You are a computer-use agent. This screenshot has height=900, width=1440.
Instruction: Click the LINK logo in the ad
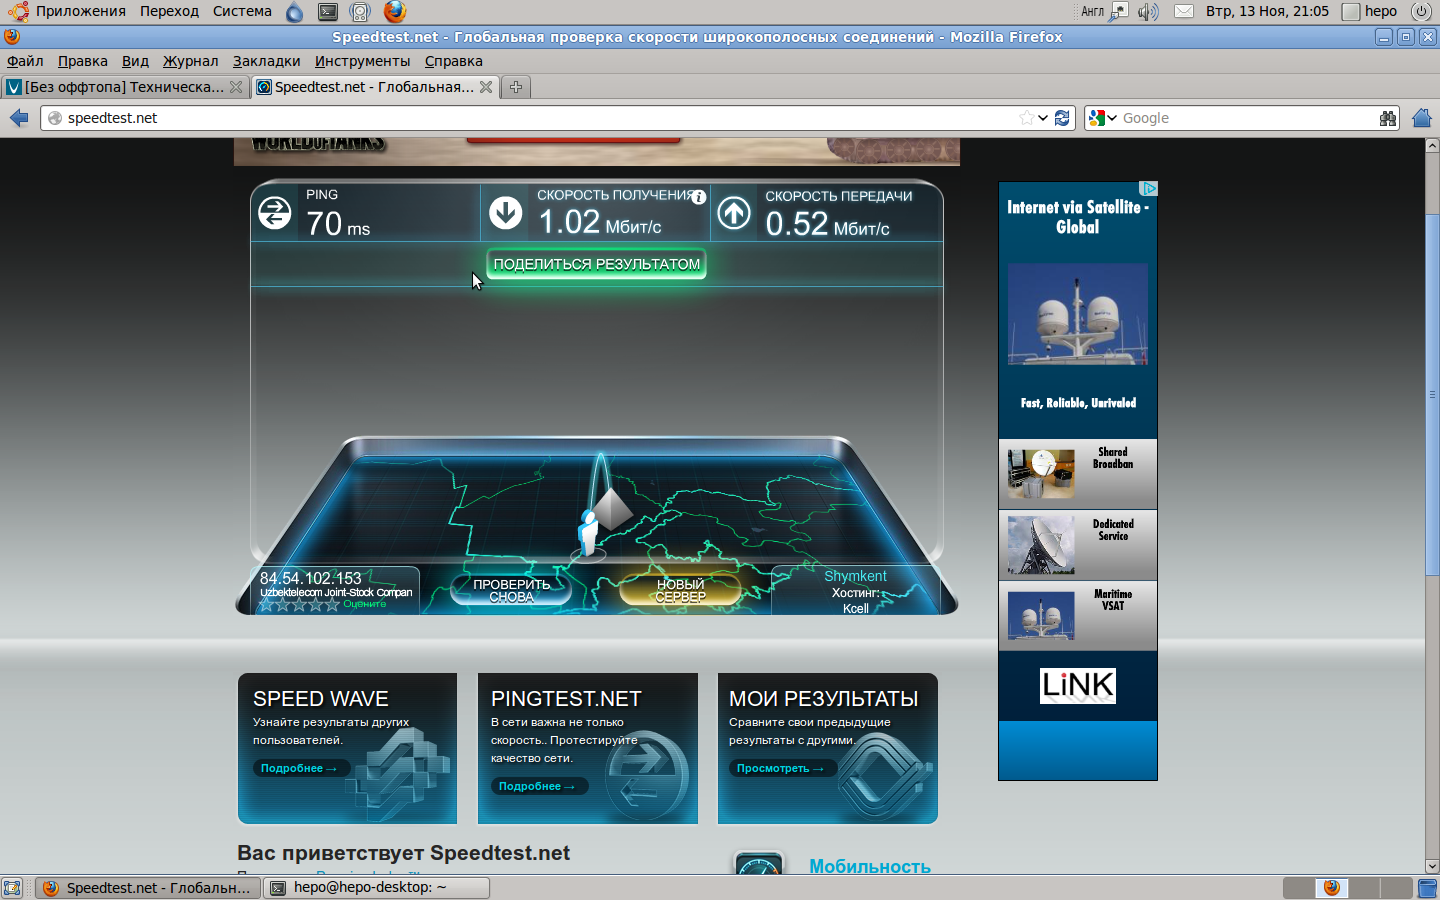(x=1078, y=685)
